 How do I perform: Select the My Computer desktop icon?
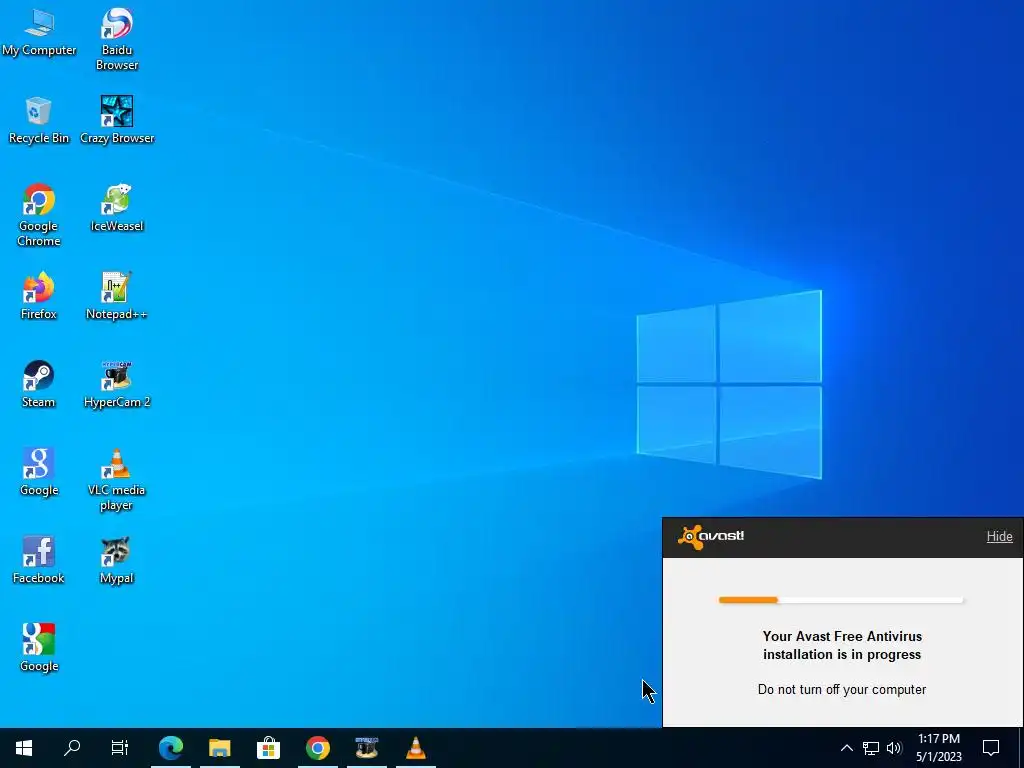[39, 33]
